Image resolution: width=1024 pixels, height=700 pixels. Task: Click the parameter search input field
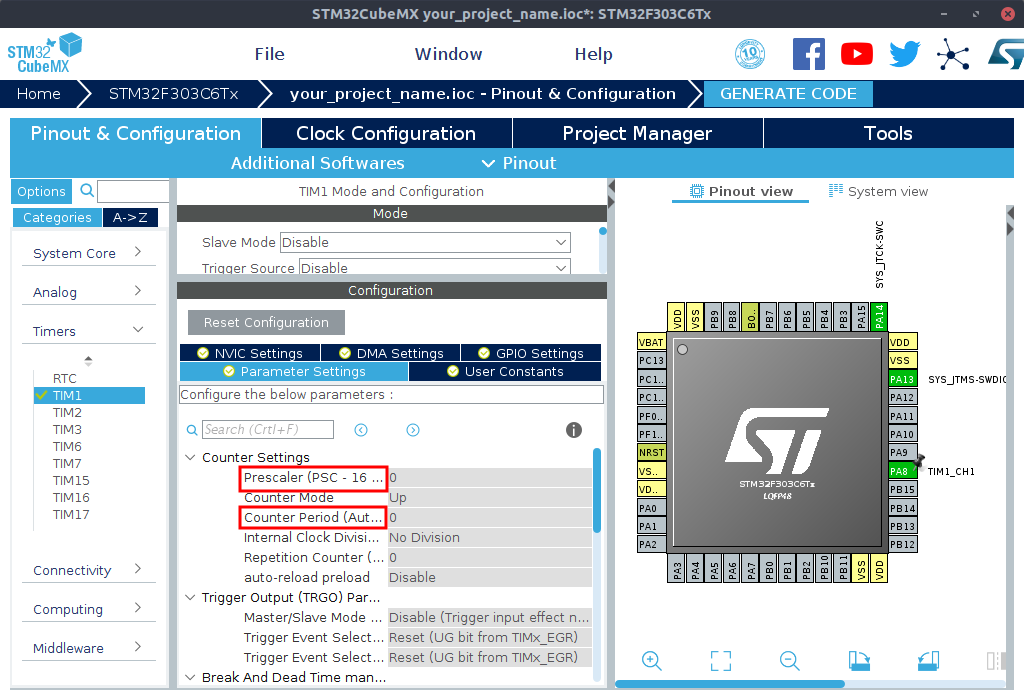pos(268,430)
